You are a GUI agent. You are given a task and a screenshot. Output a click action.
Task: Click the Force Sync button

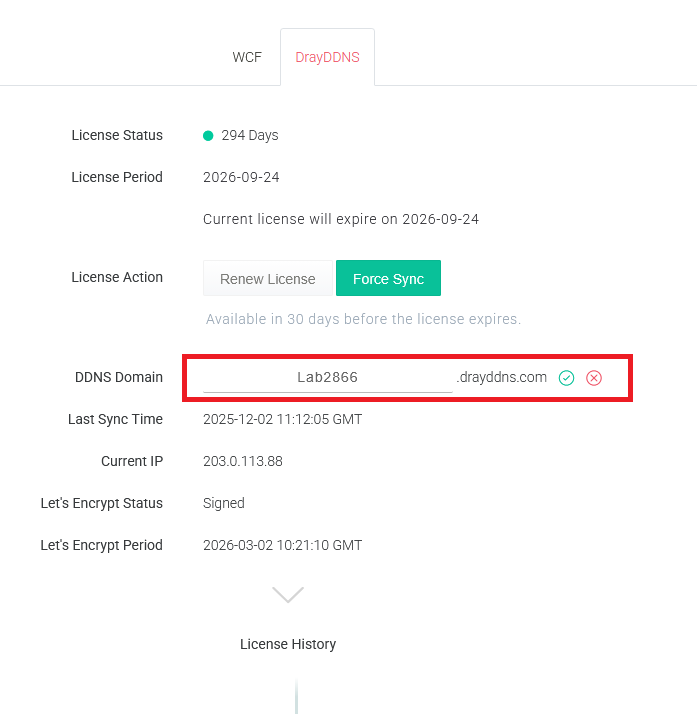(x=388, y=278)
